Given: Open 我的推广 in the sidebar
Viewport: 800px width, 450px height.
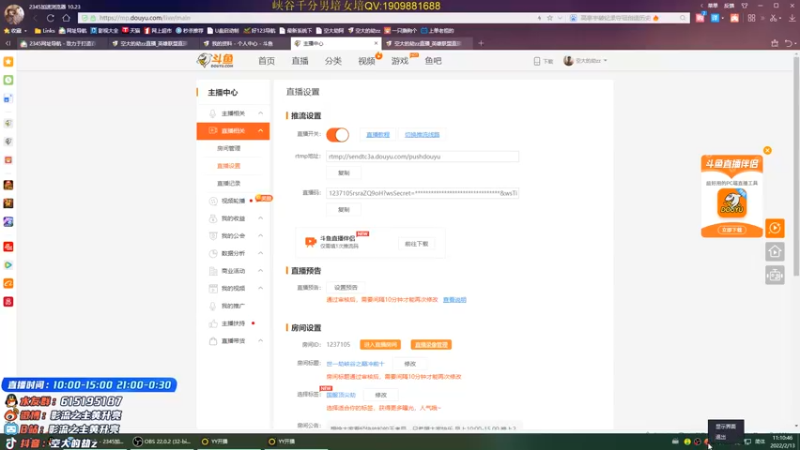Looking at the screenshot, I should coord(233,306).
